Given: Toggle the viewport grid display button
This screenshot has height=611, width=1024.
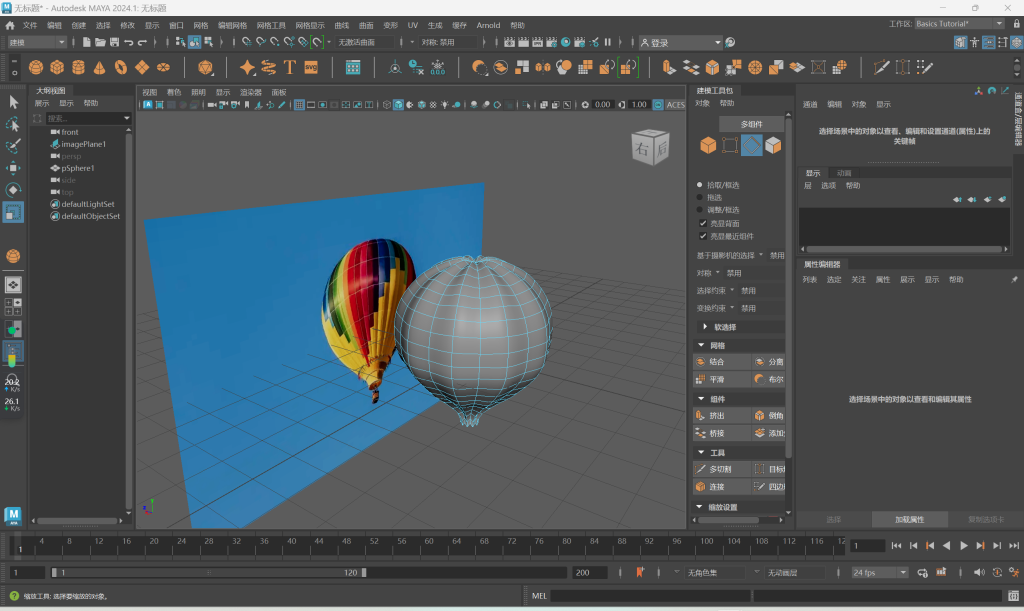Looking at the screenshot, I should point(299,105).
